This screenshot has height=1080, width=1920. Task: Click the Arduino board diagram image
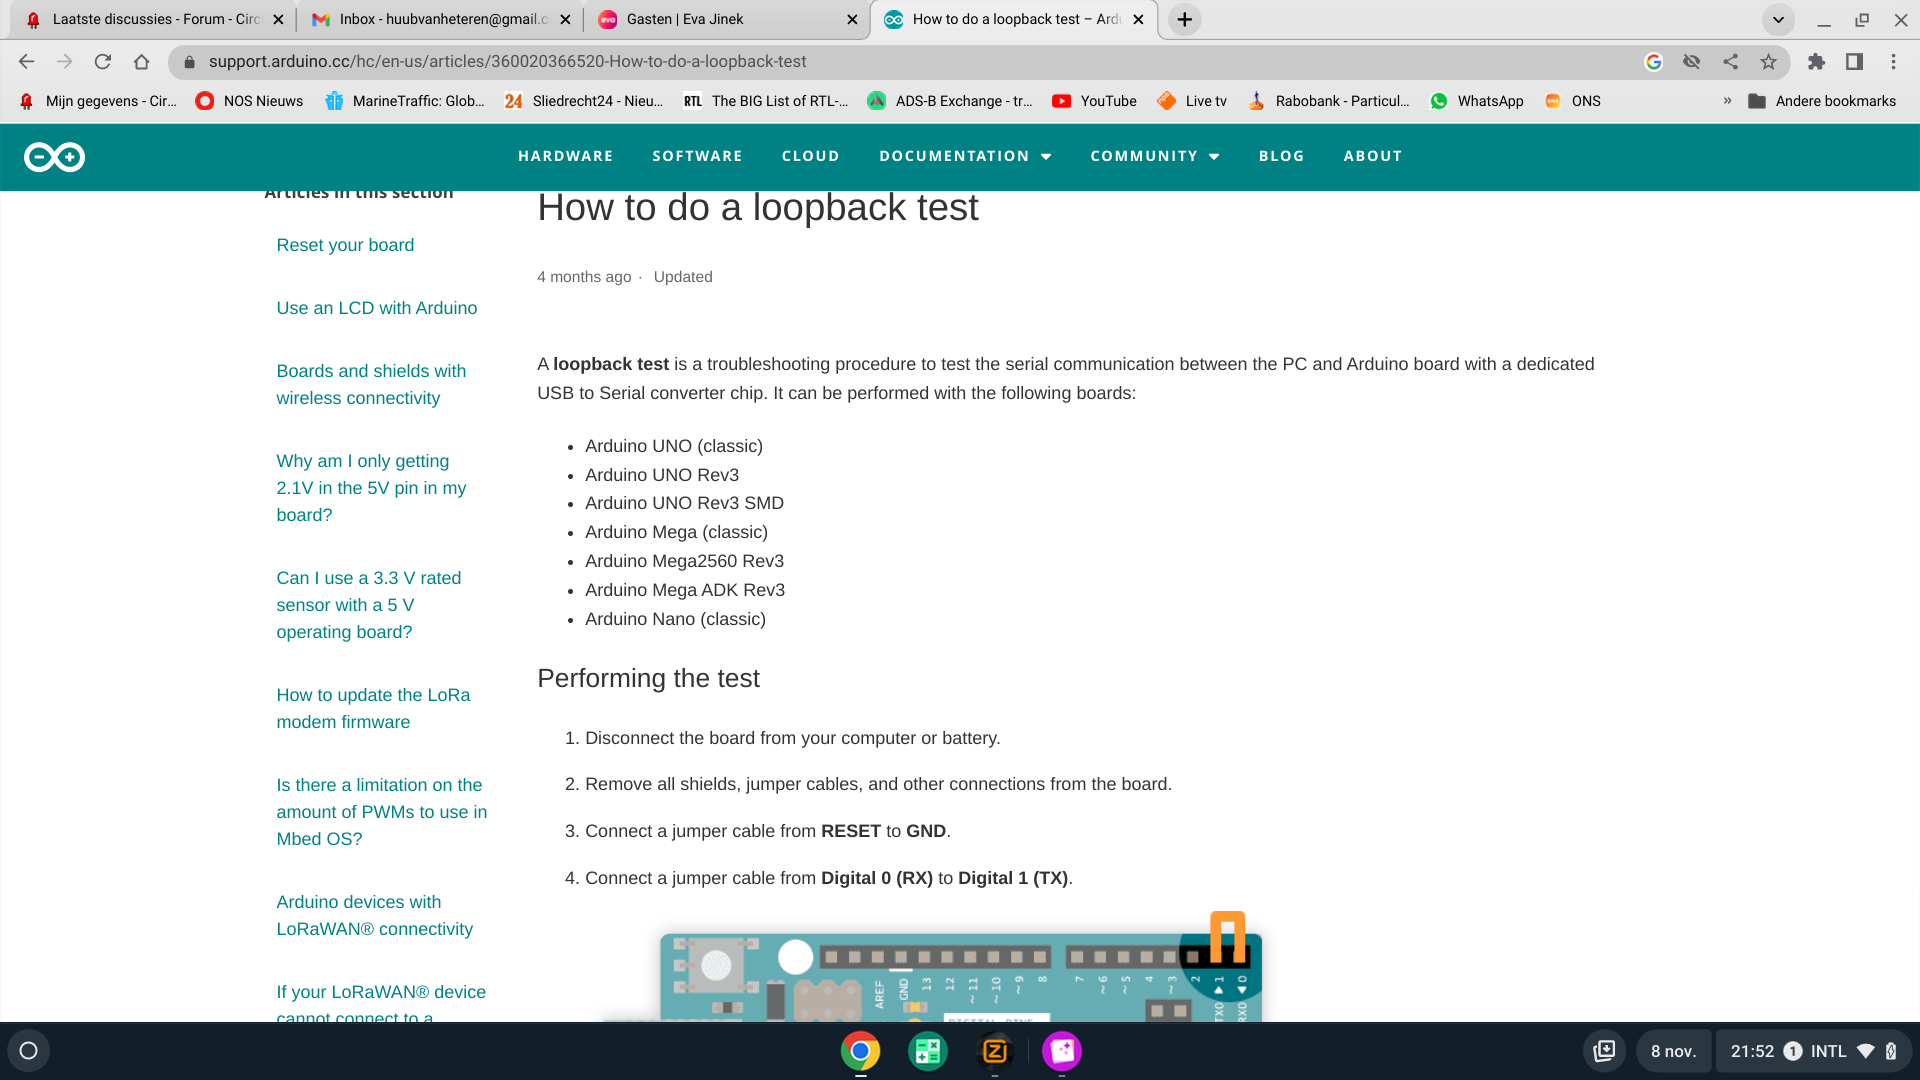point(935,967)
